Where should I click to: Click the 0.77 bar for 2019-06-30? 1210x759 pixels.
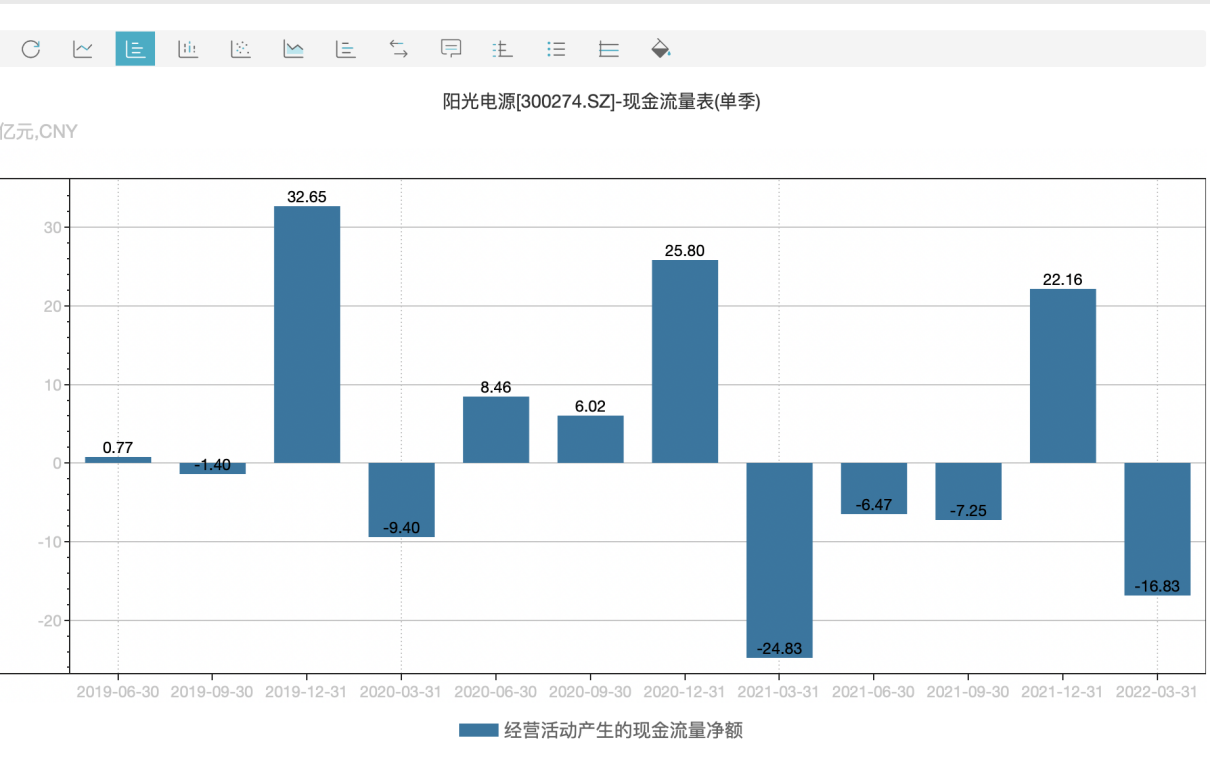118,460
